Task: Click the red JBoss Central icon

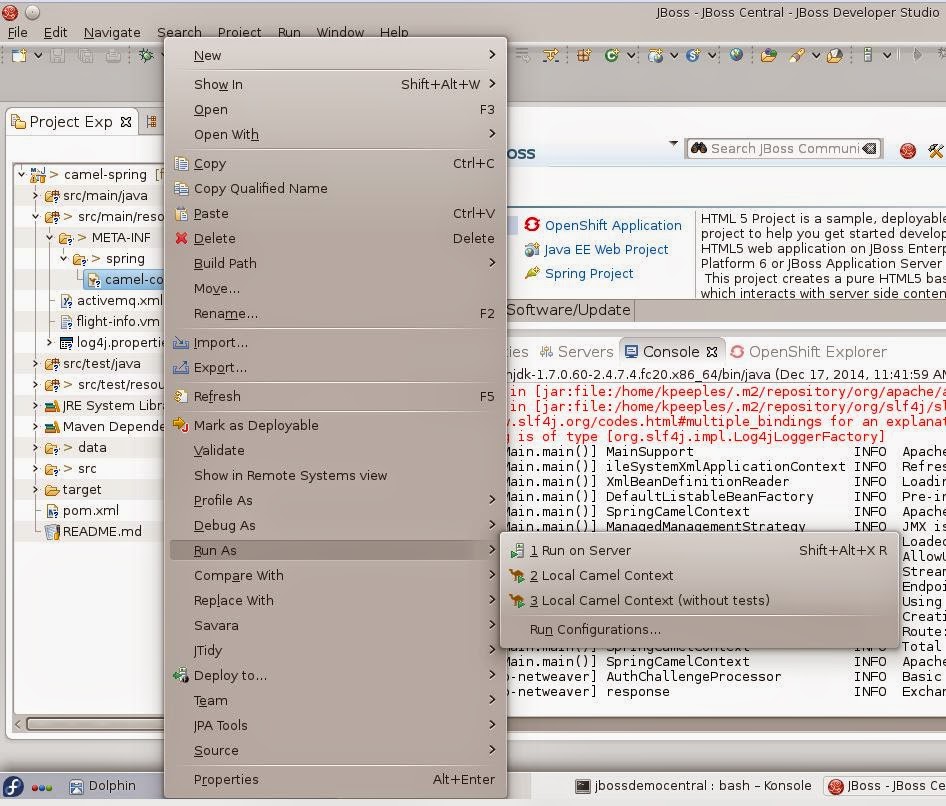Action: (x=907, y=150)
